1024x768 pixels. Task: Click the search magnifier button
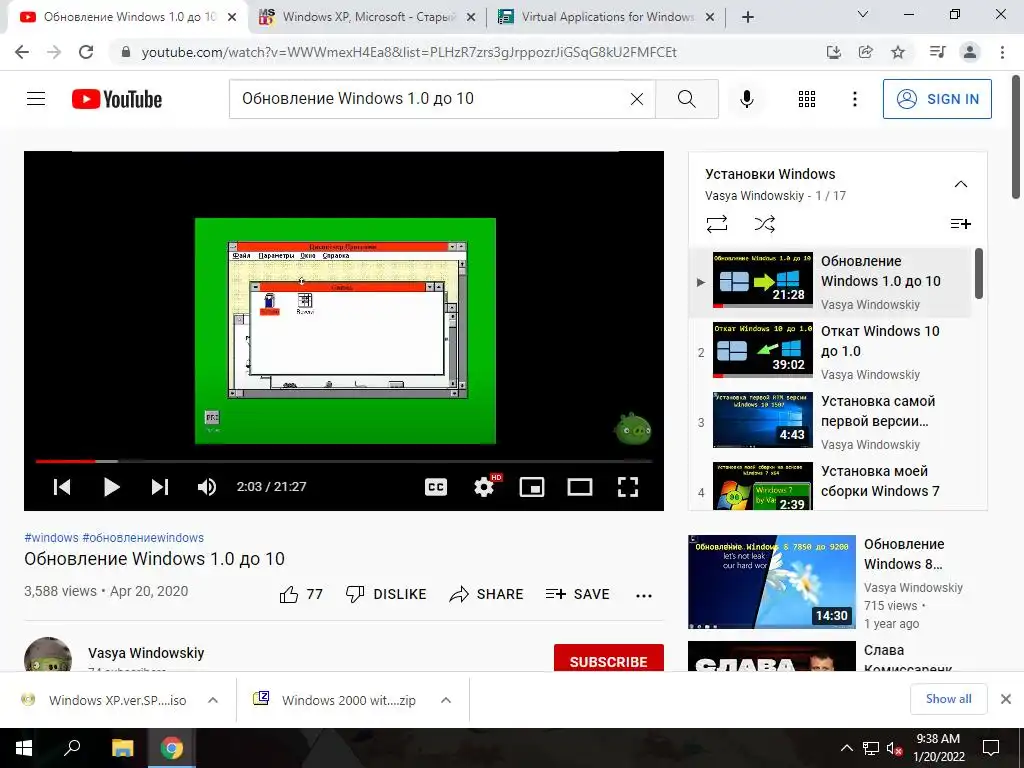click(686, 99)
